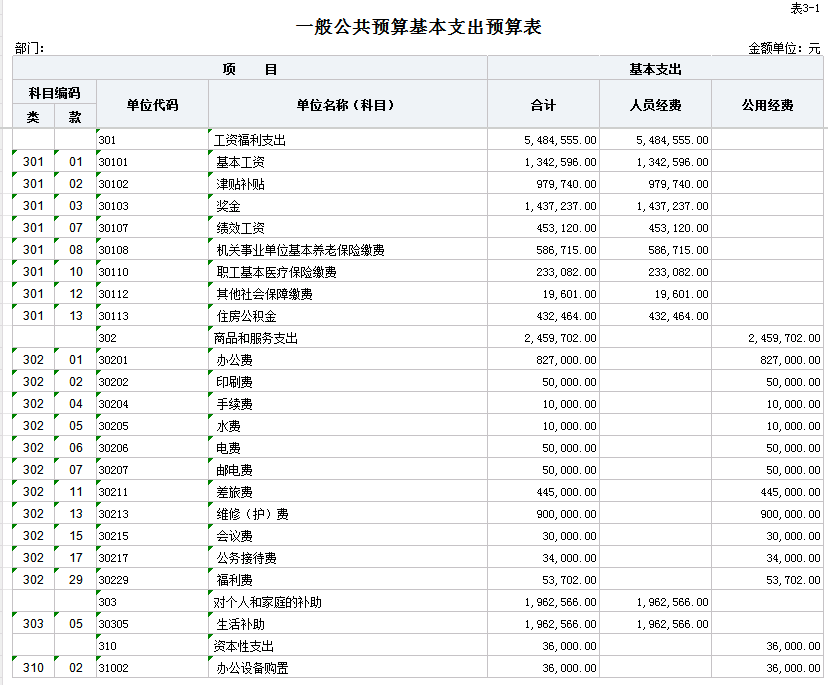This screenshot has height=685, width=828.
Task: Click the 金额单位：元 label
Action: click(784, 49)
